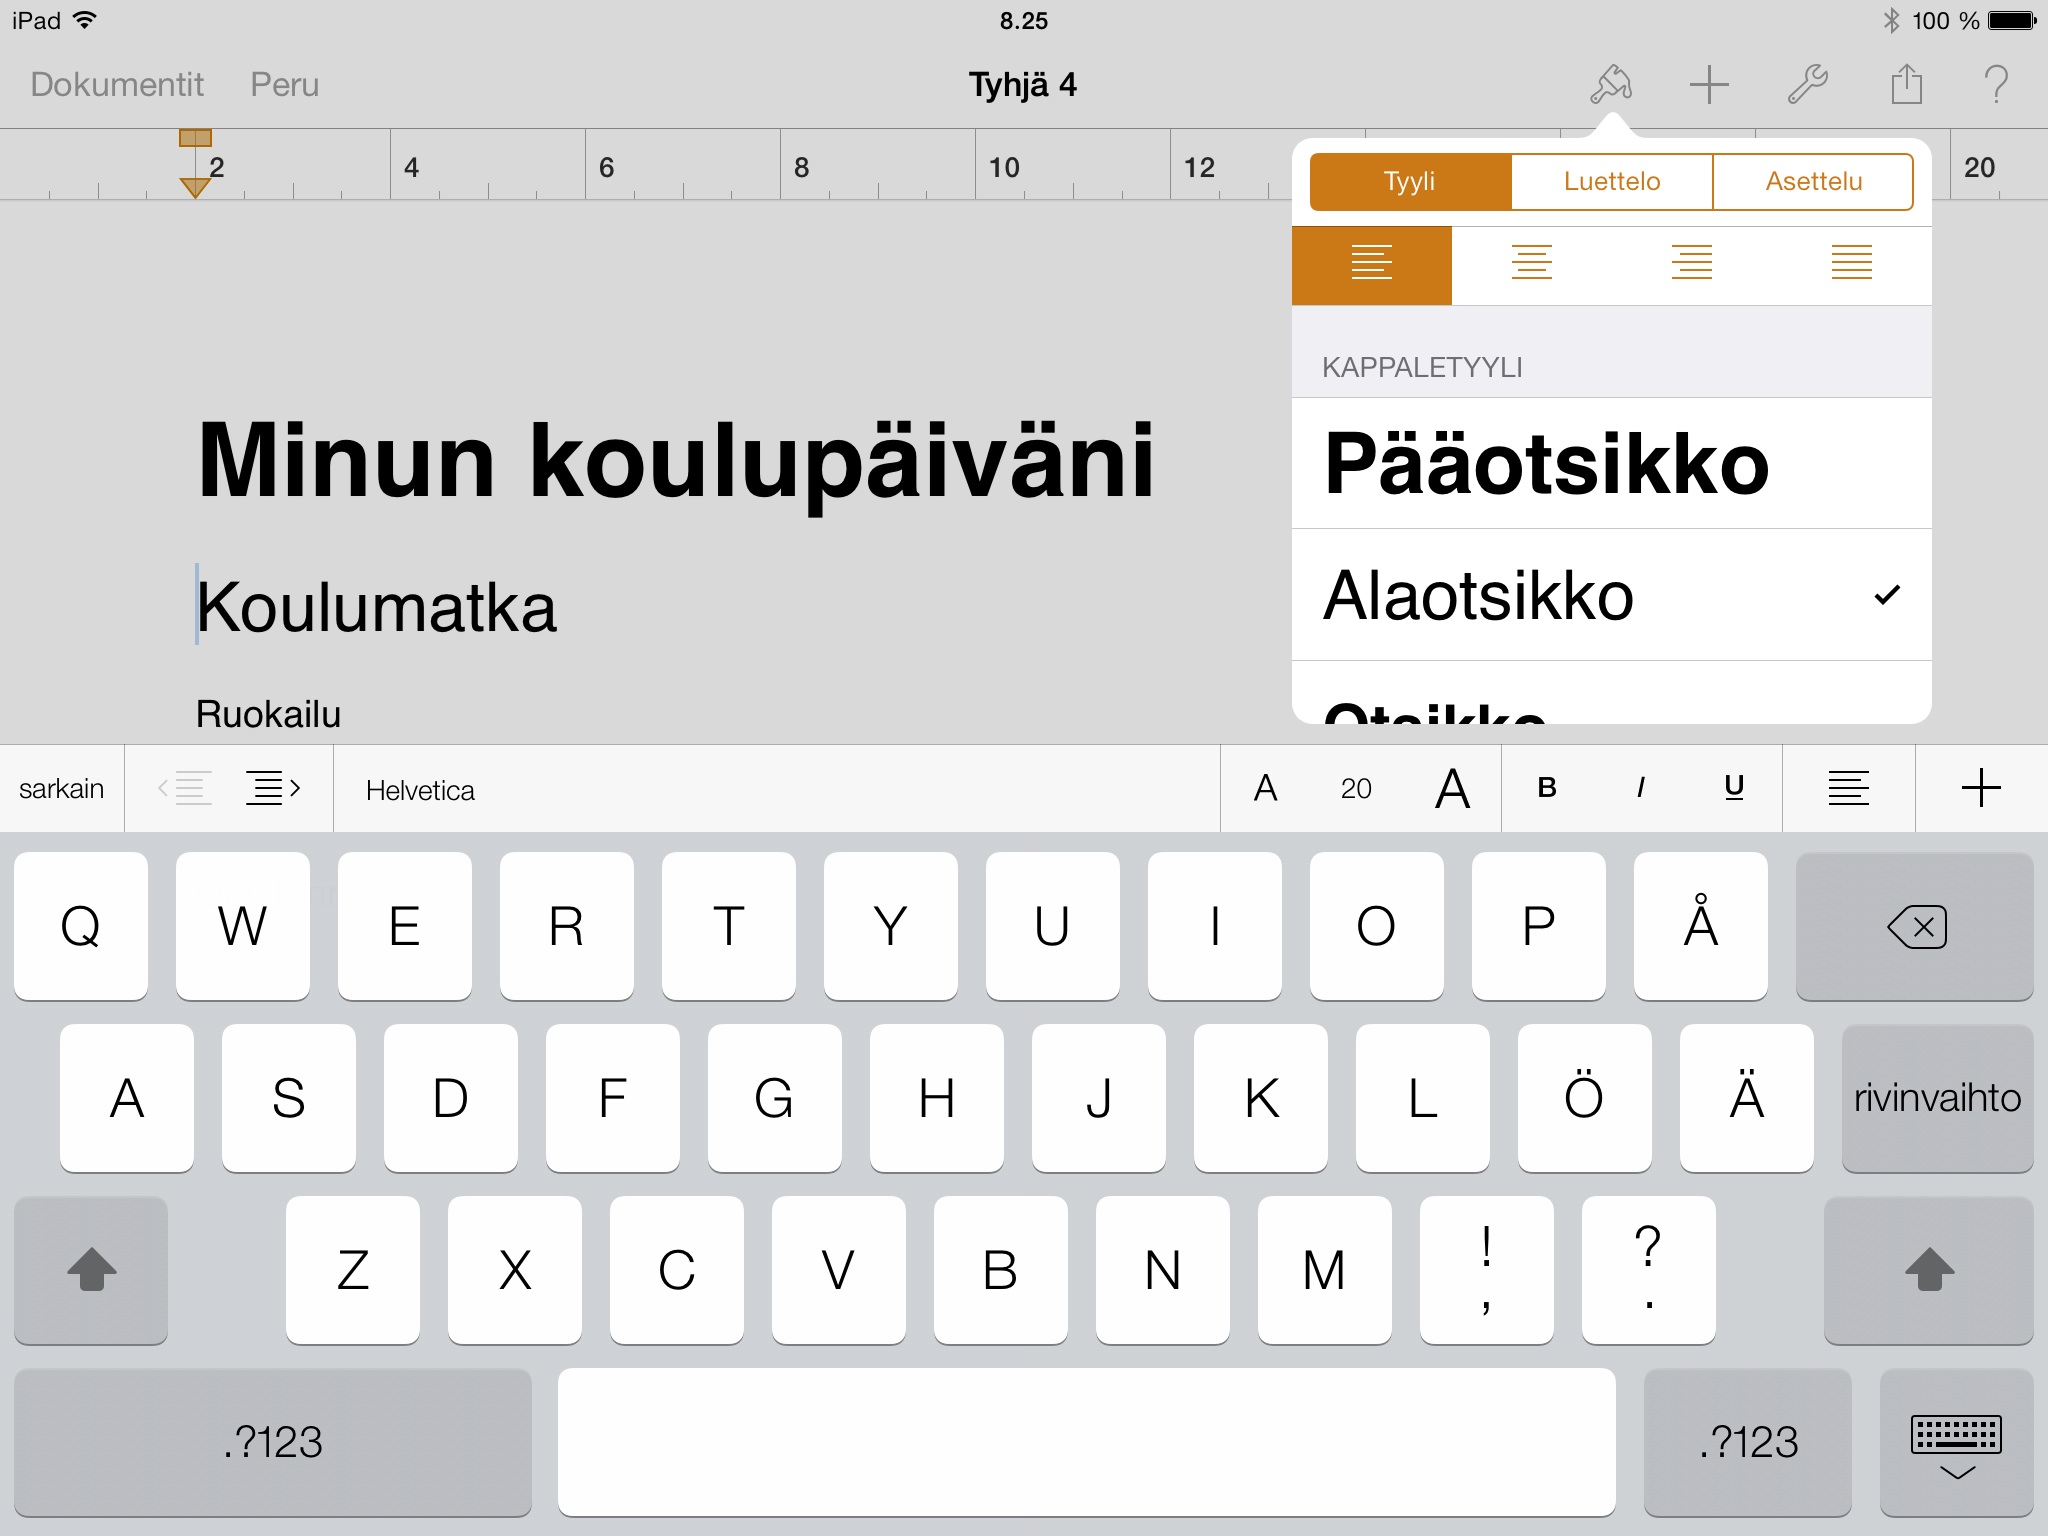
Task: Open the wrench tools menu
Action: pyautogui.click(x=1807, y=85)
